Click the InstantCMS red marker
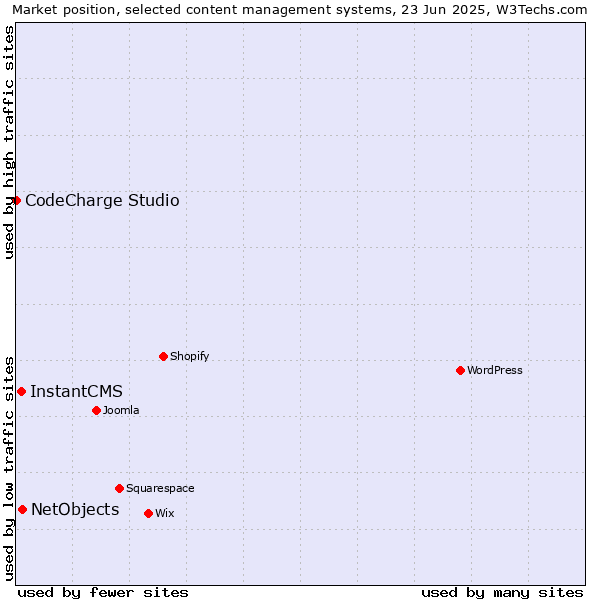This screenshot has height=600, width=600. (21, 391)
